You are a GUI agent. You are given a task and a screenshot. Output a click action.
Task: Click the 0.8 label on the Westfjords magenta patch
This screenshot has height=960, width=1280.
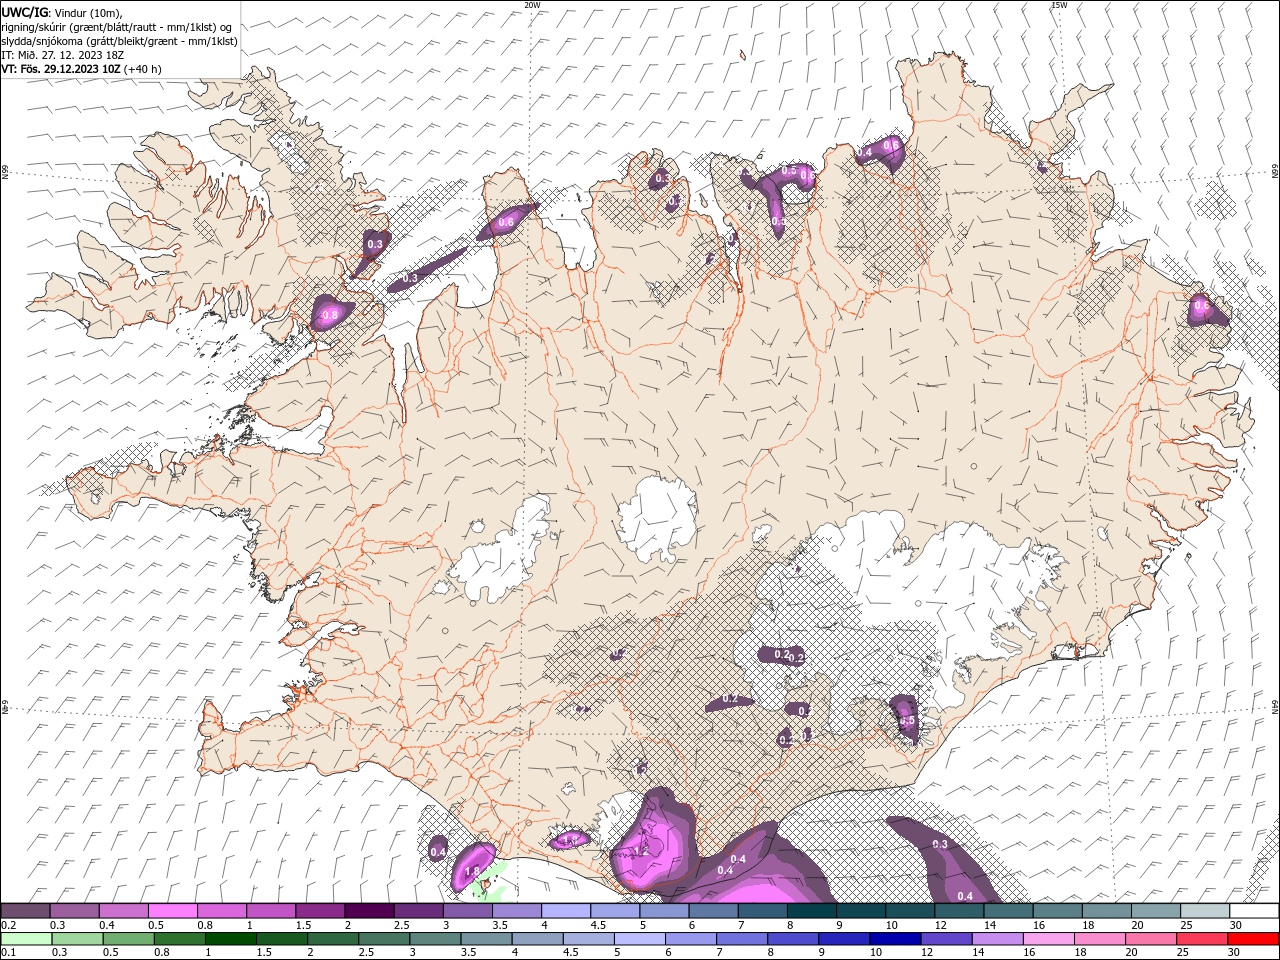[330, 314]
